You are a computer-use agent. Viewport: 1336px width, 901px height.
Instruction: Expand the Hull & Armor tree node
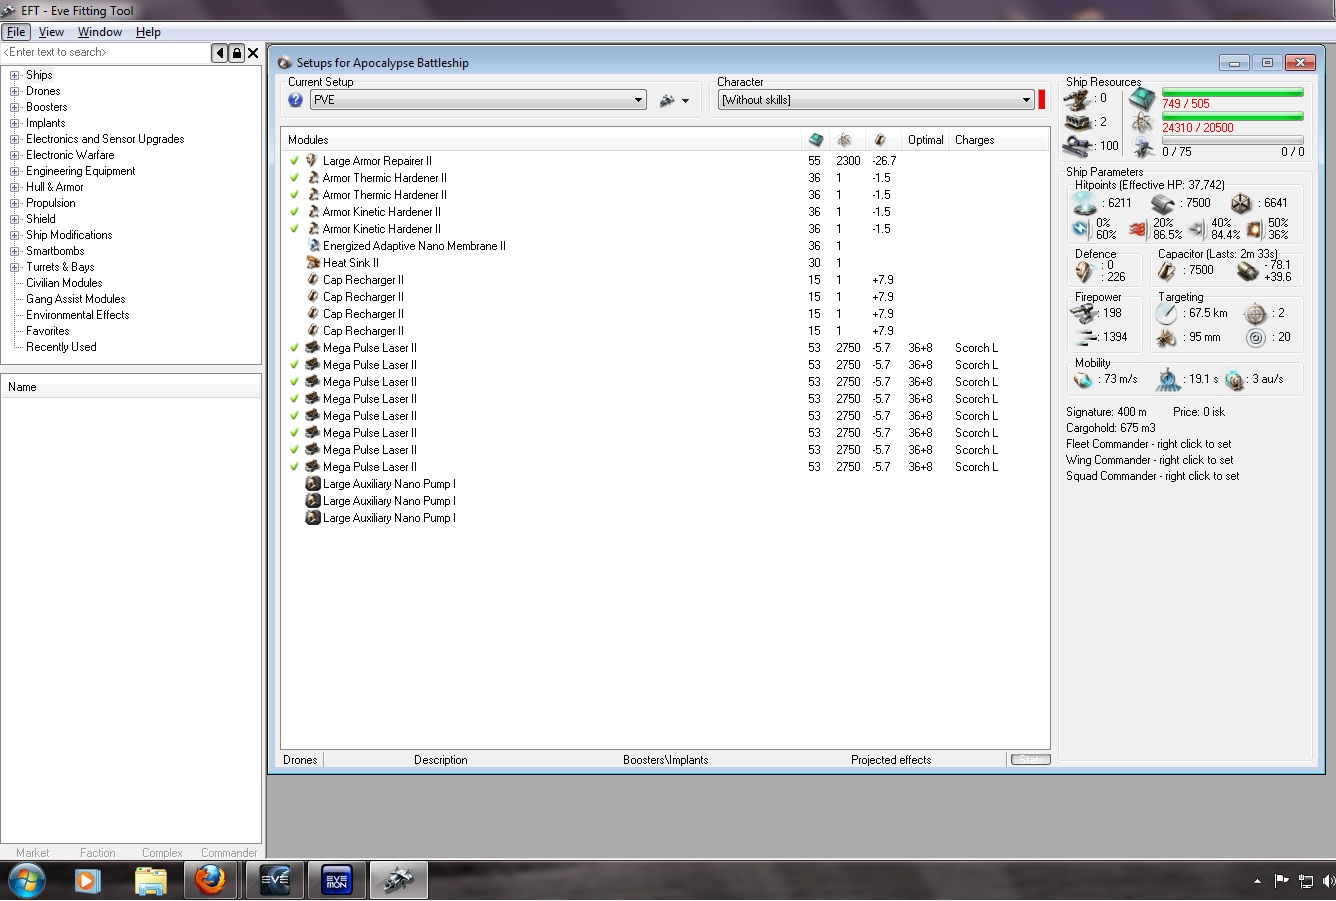[x=15, y=187]
